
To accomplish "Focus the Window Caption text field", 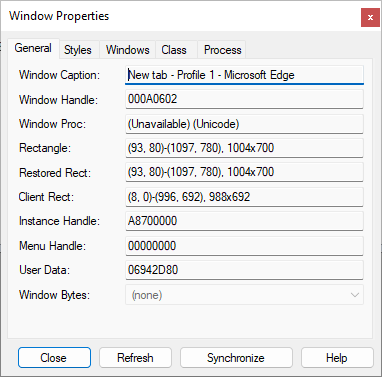I will click(244, 75).
